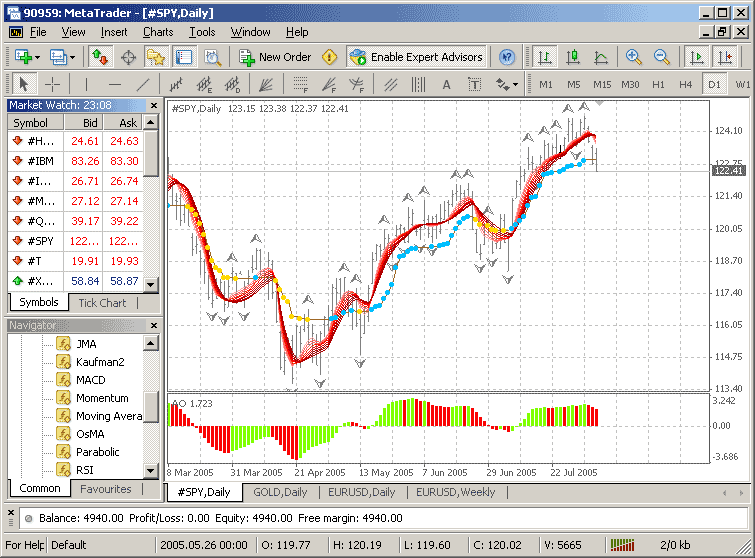This screenshot has width=755, height=558.
Task: Click the New Order button
Action: click(275, 57)
